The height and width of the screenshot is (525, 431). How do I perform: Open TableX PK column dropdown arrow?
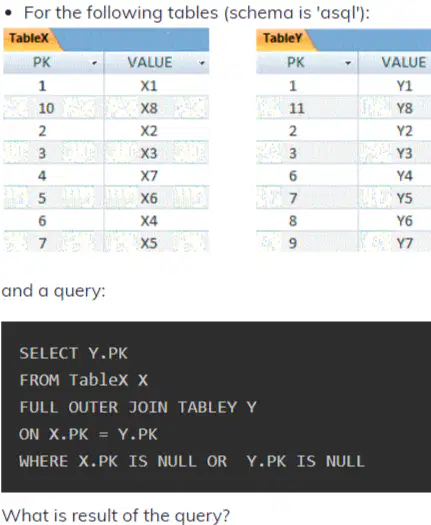click(94, 63)
